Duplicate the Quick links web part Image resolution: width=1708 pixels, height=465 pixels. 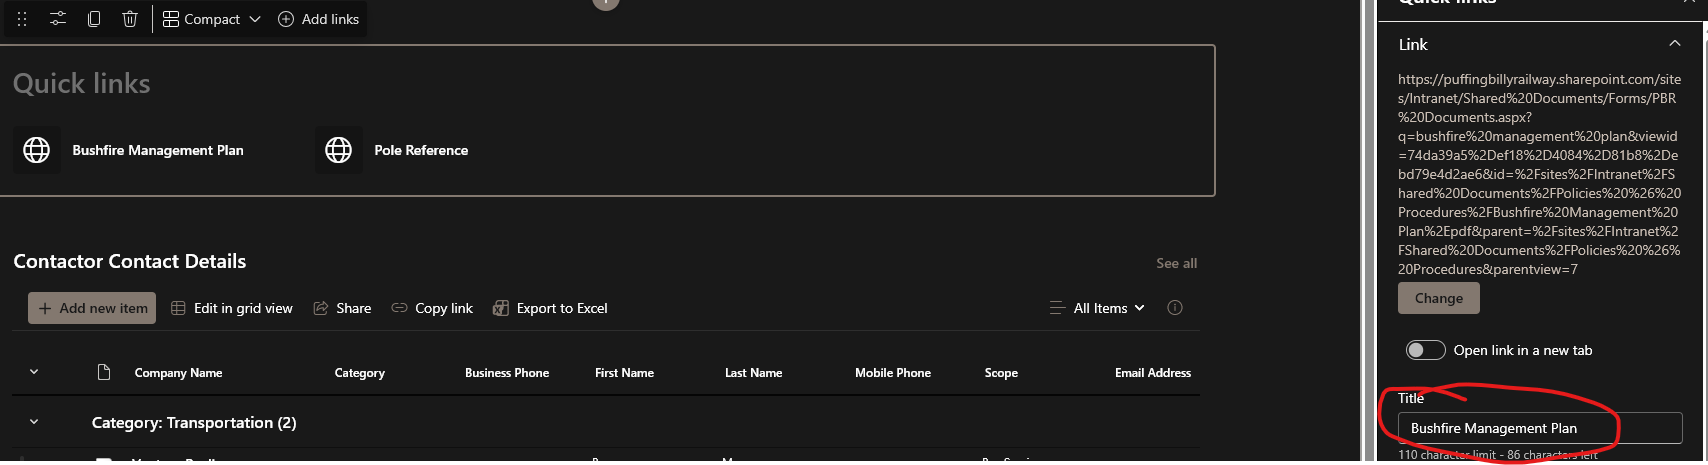pos(94,19)
